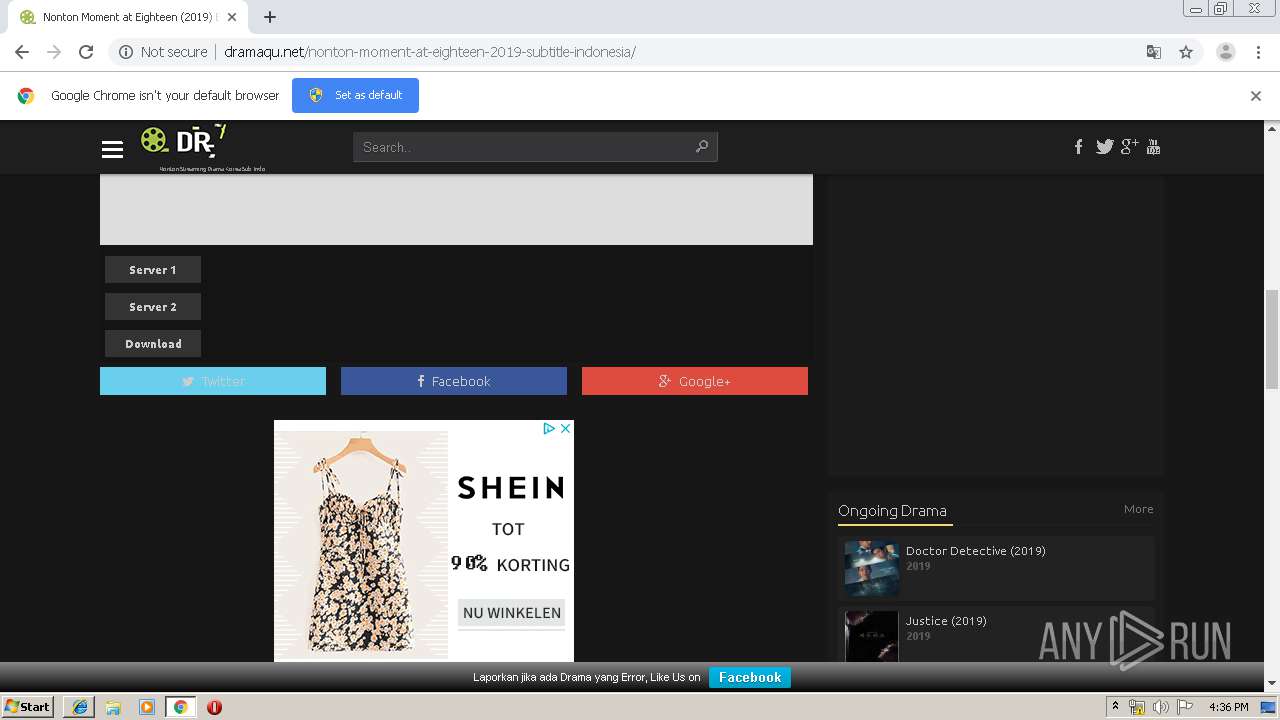Click the 4:36 PM system clock

click(1228, 707)
